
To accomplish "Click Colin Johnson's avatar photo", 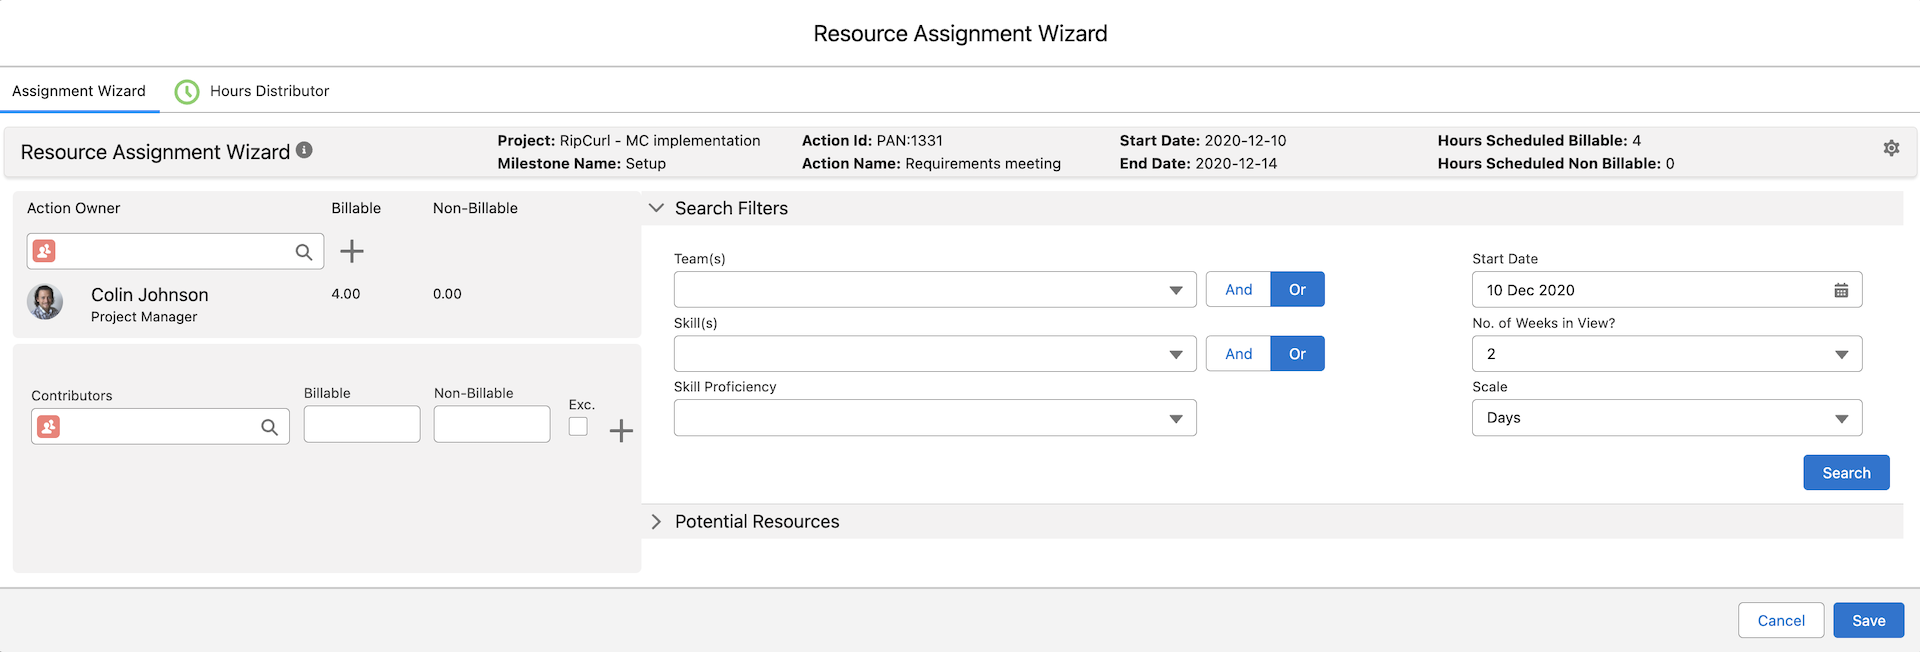I will pos(45,302).
